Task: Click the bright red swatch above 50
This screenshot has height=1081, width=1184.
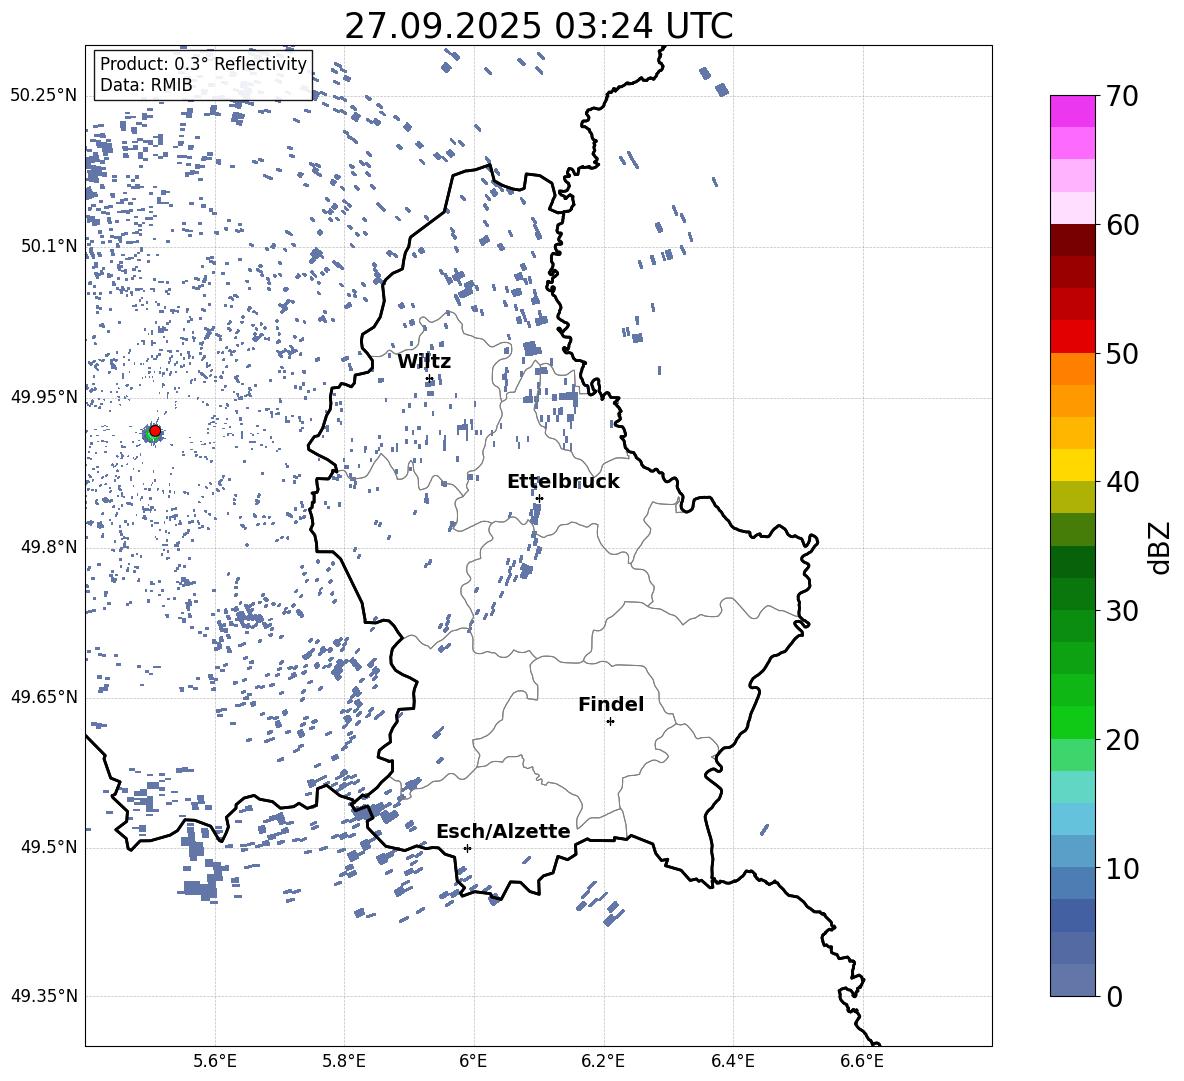Action: 1072,337
